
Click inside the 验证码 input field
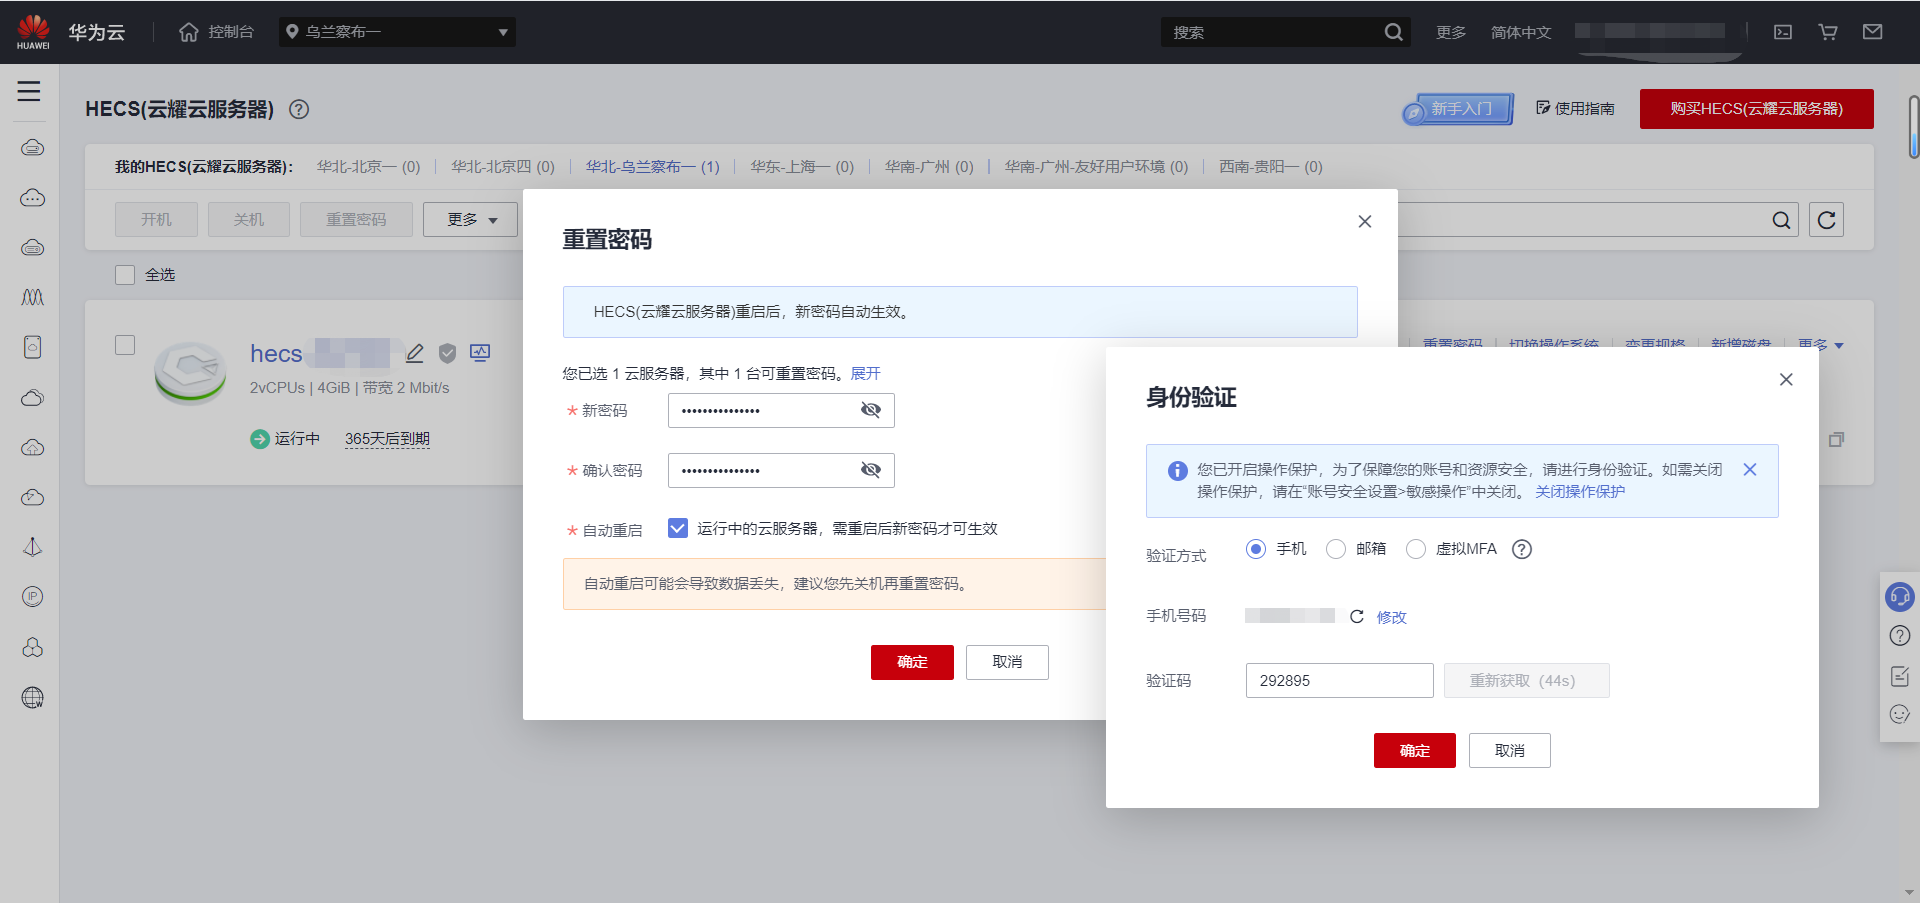(1339, 680)
